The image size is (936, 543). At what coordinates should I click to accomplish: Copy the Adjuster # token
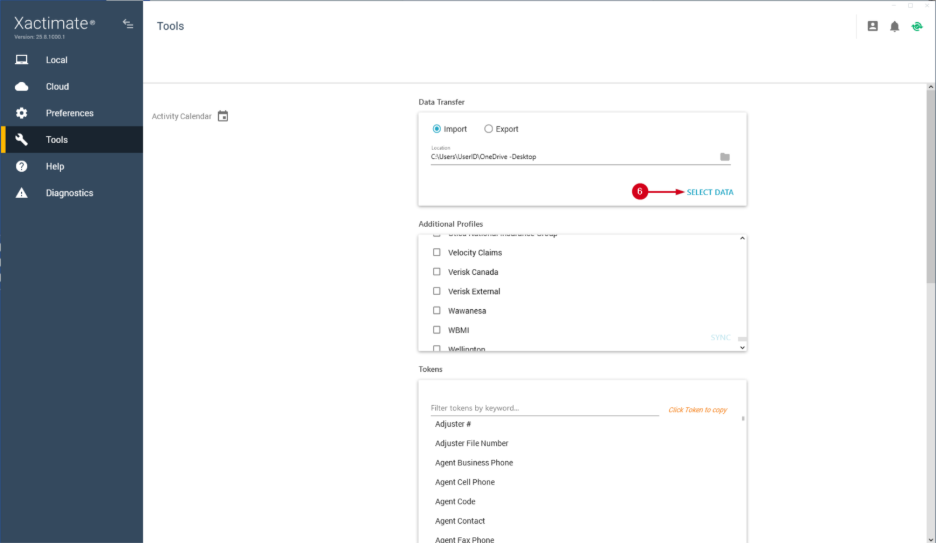[x=453, y=424]
